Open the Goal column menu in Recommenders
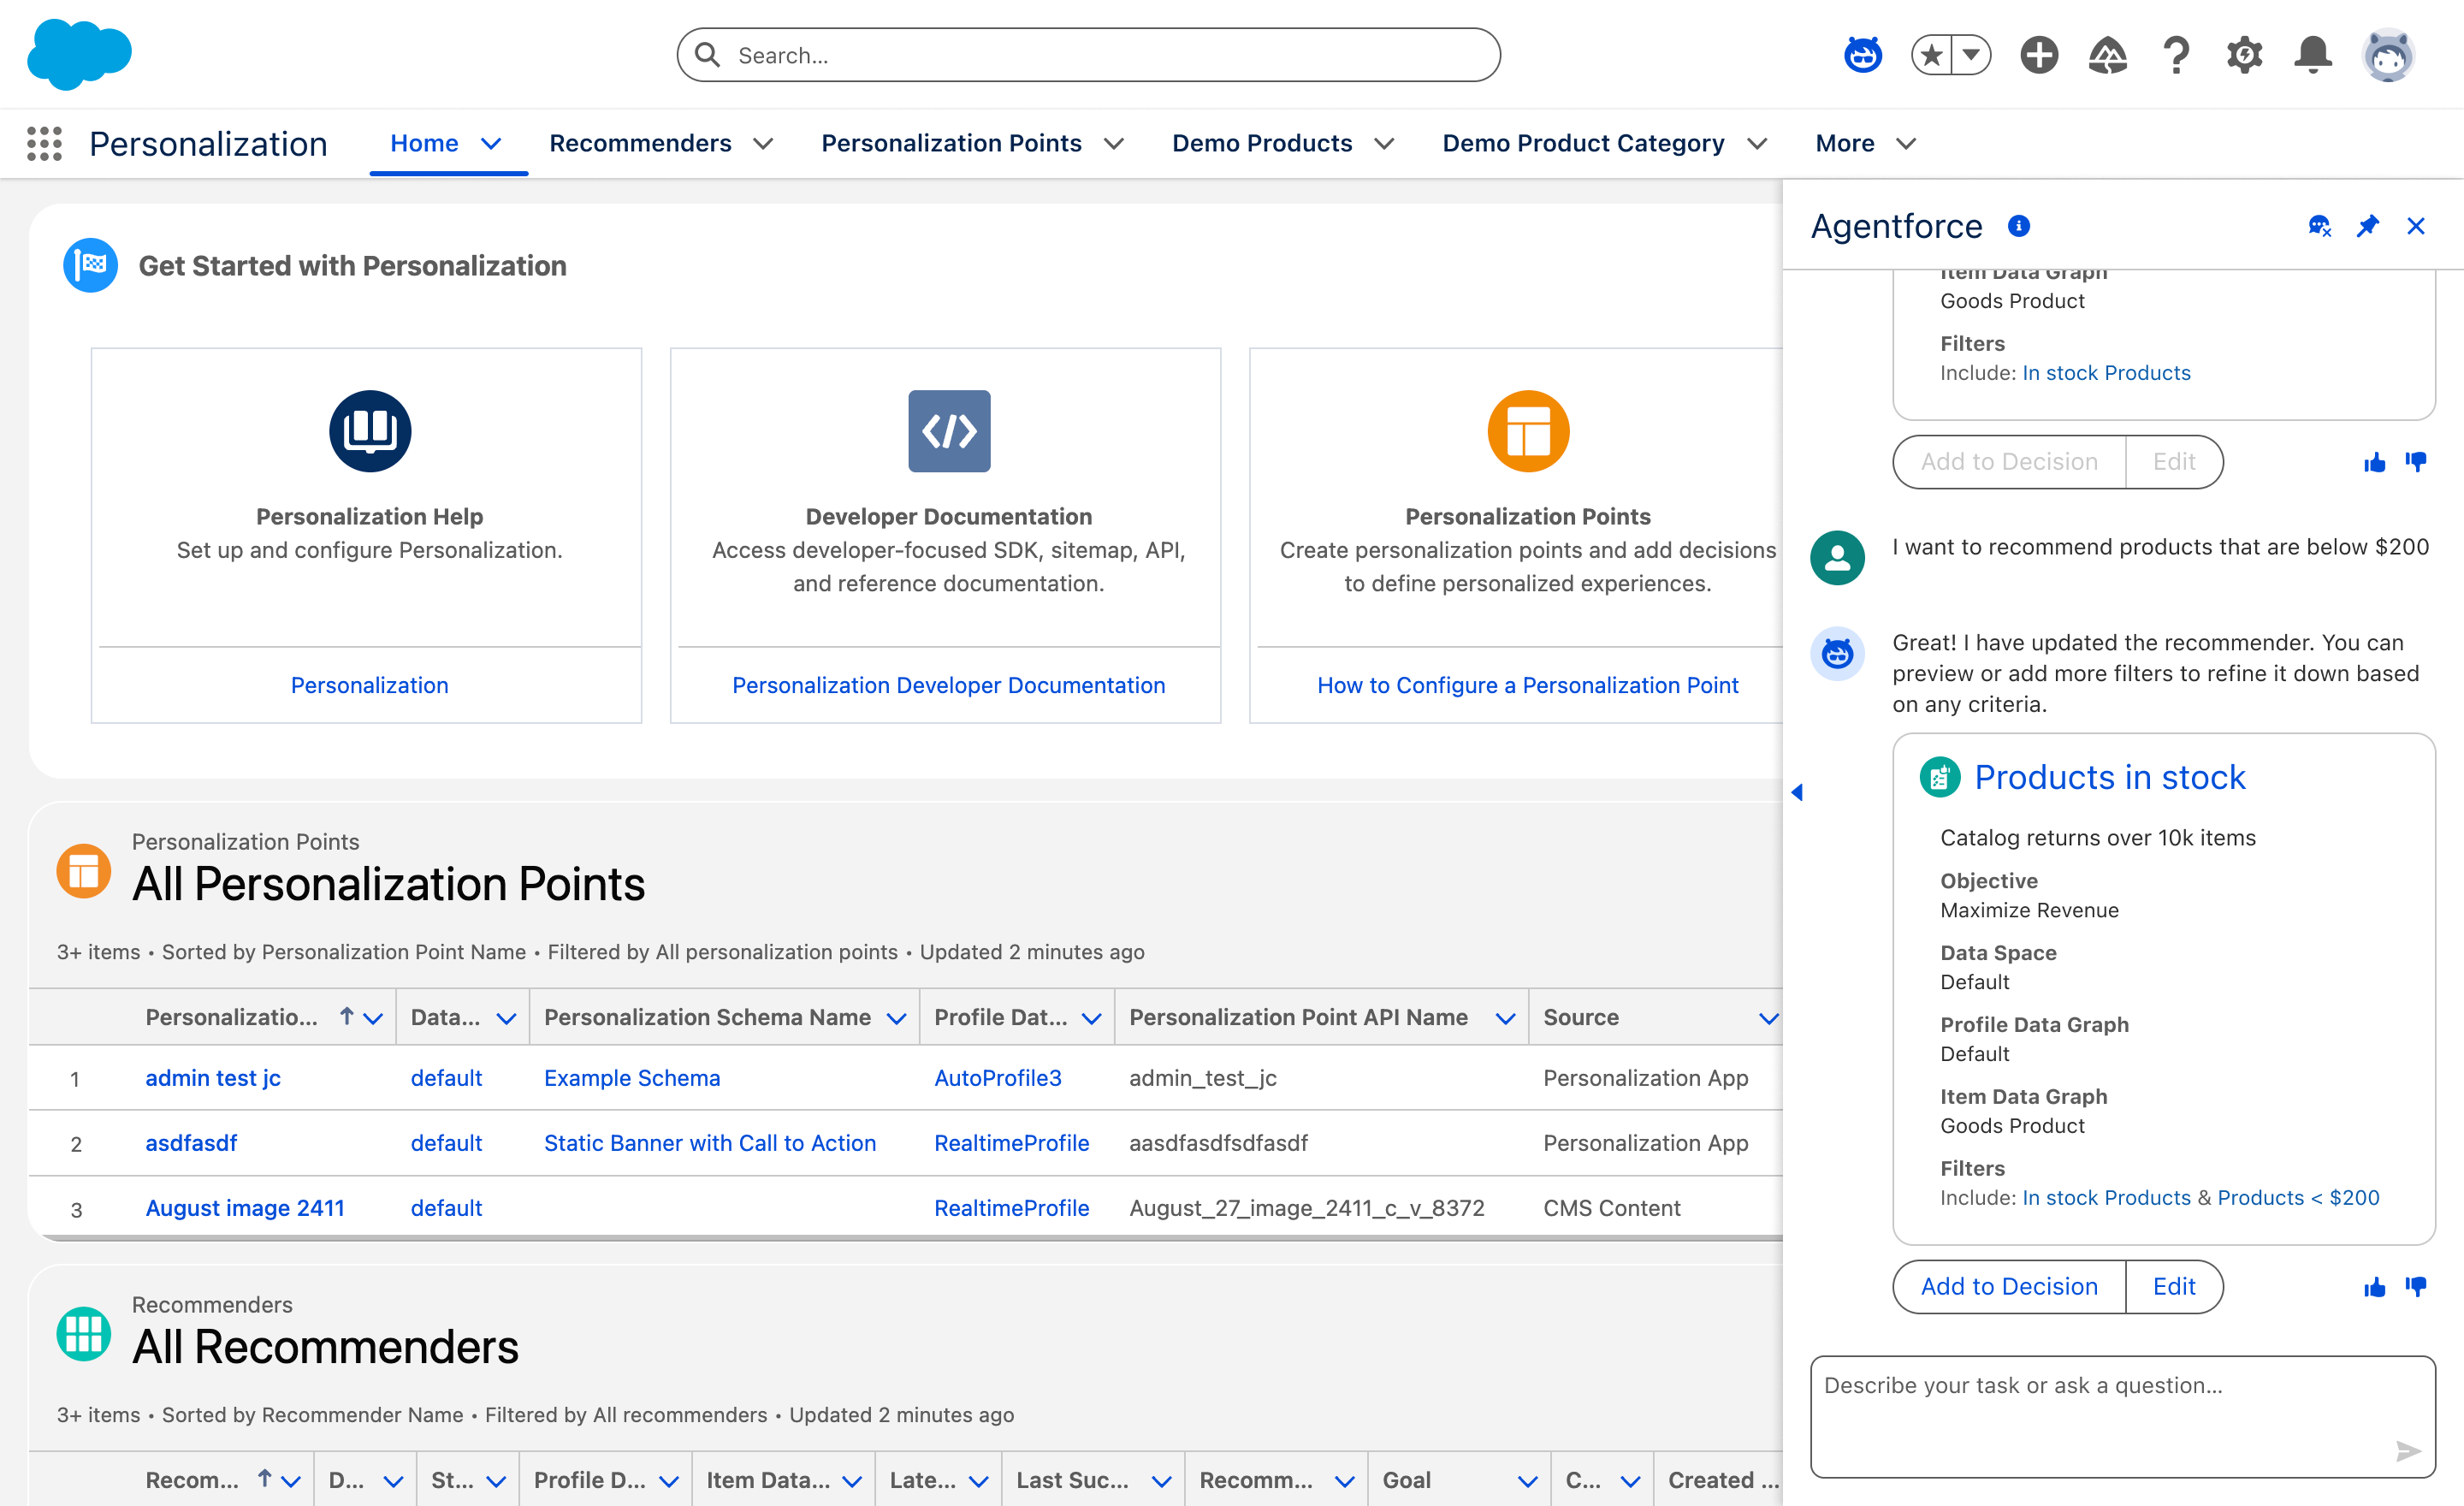 tap(1527, 1481)
